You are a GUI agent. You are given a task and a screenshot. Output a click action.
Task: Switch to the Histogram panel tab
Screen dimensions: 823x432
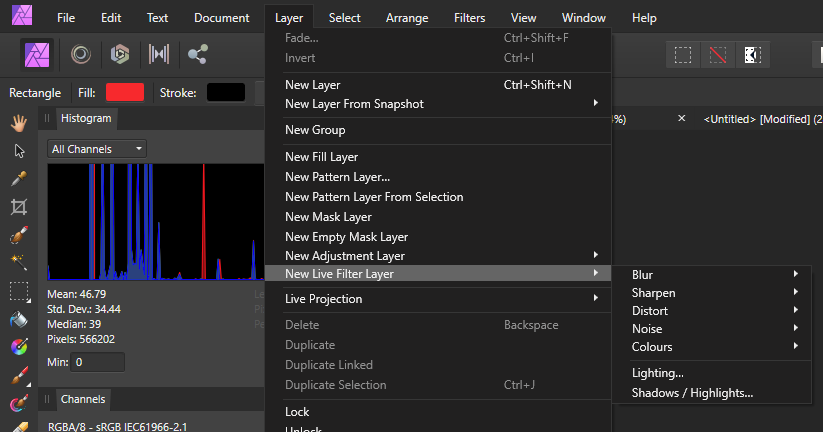pos(86,118)
